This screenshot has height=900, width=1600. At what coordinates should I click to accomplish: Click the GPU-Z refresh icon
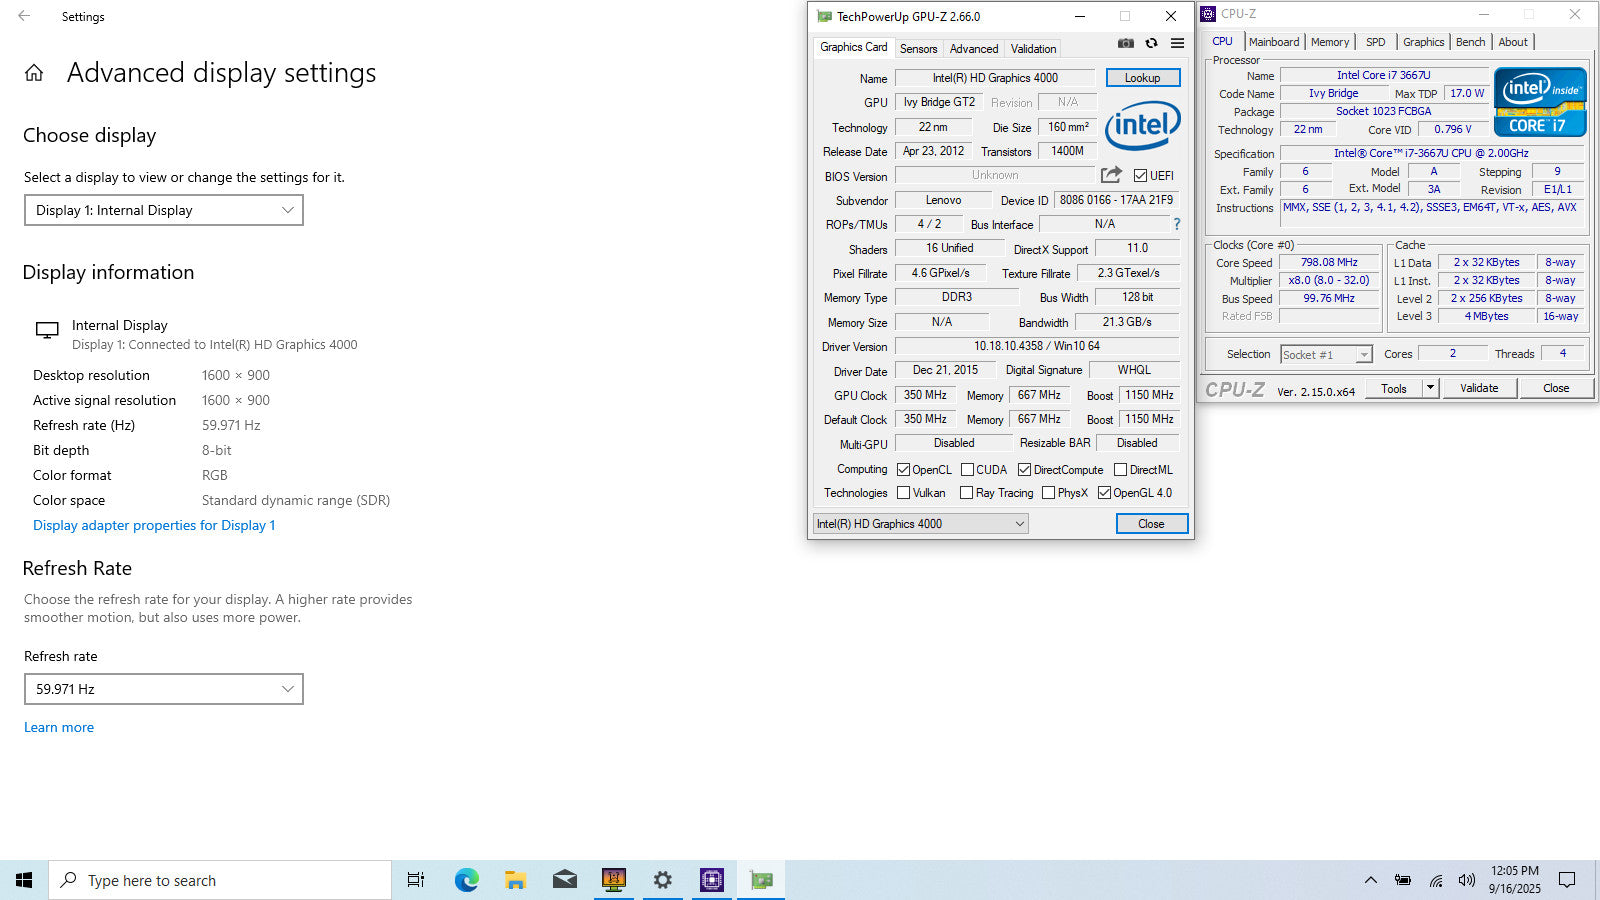click(x=1152, y=43)
